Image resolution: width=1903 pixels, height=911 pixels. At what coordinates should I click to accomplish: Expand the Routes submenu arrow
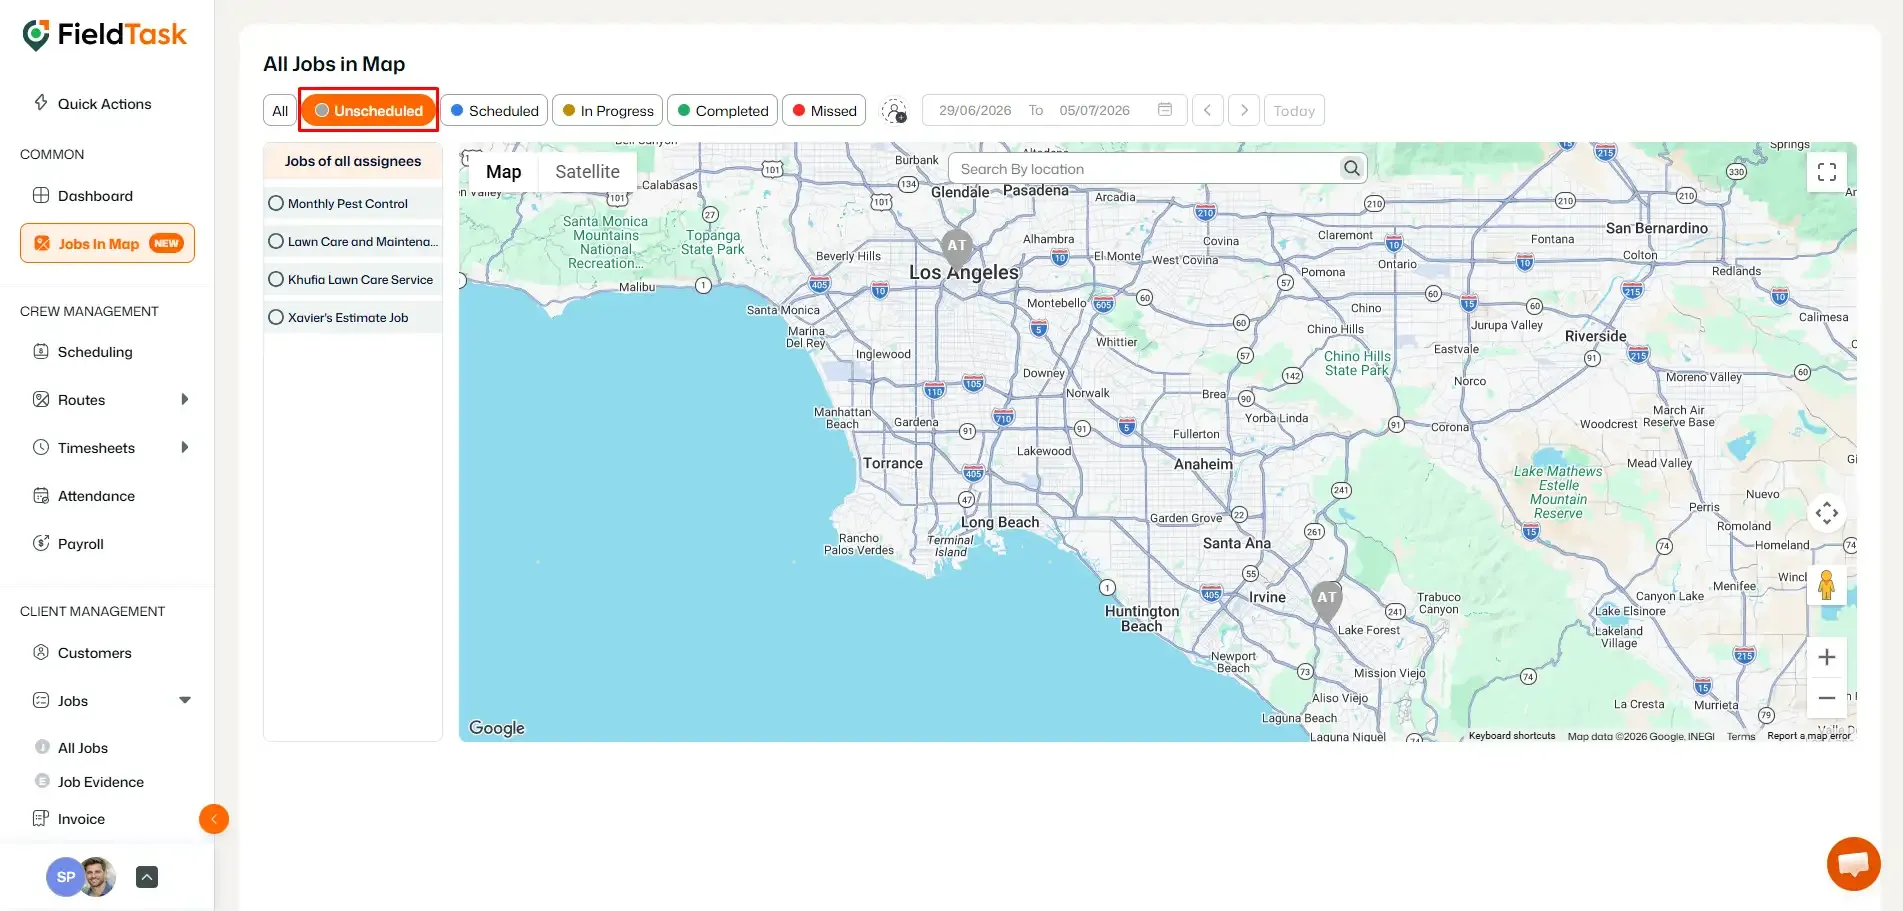(184, 399)
